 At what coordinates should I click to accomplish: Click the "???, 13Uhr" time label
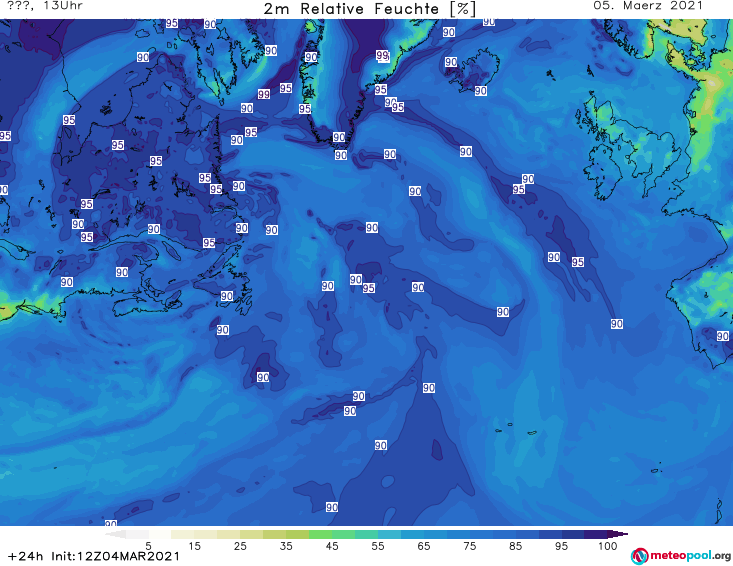[x=45, y=5]
